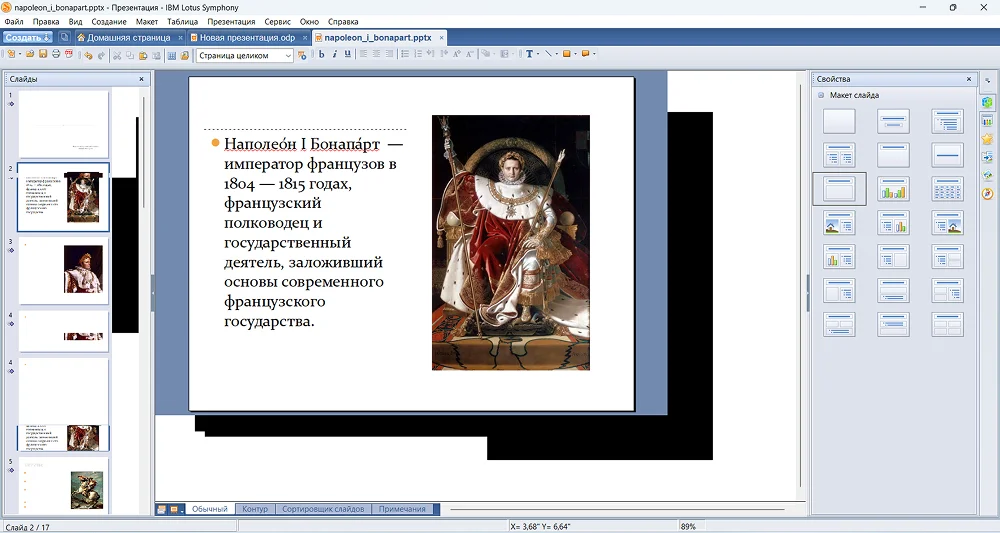This screenshot has width=1000, height=533.
Task: Select the Line drawing tool
Action: pos(548,55)
